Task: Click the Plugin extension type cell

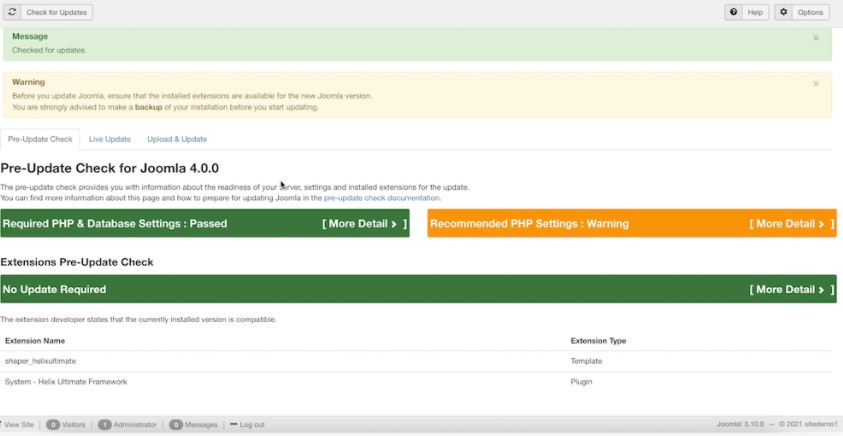Action: pyautogui.click(x=581, y=382)
